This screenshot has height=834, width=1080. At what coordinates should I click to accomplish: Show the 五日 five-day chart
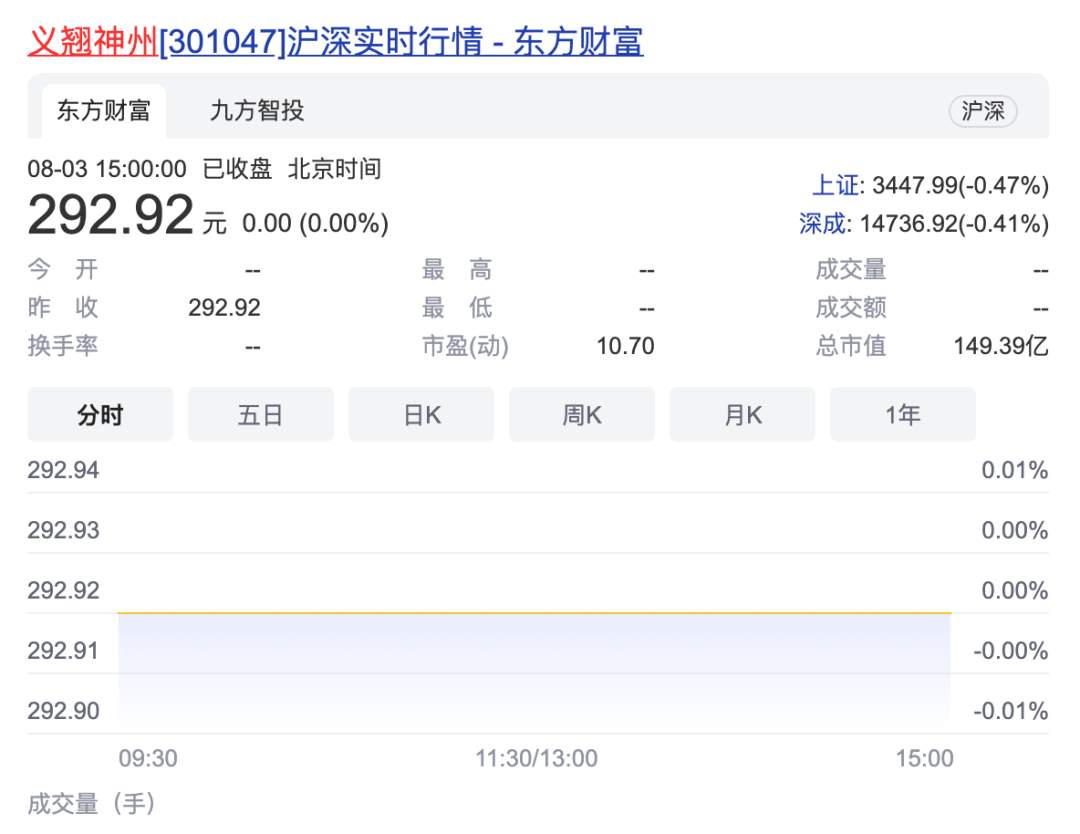coord(261,415)
